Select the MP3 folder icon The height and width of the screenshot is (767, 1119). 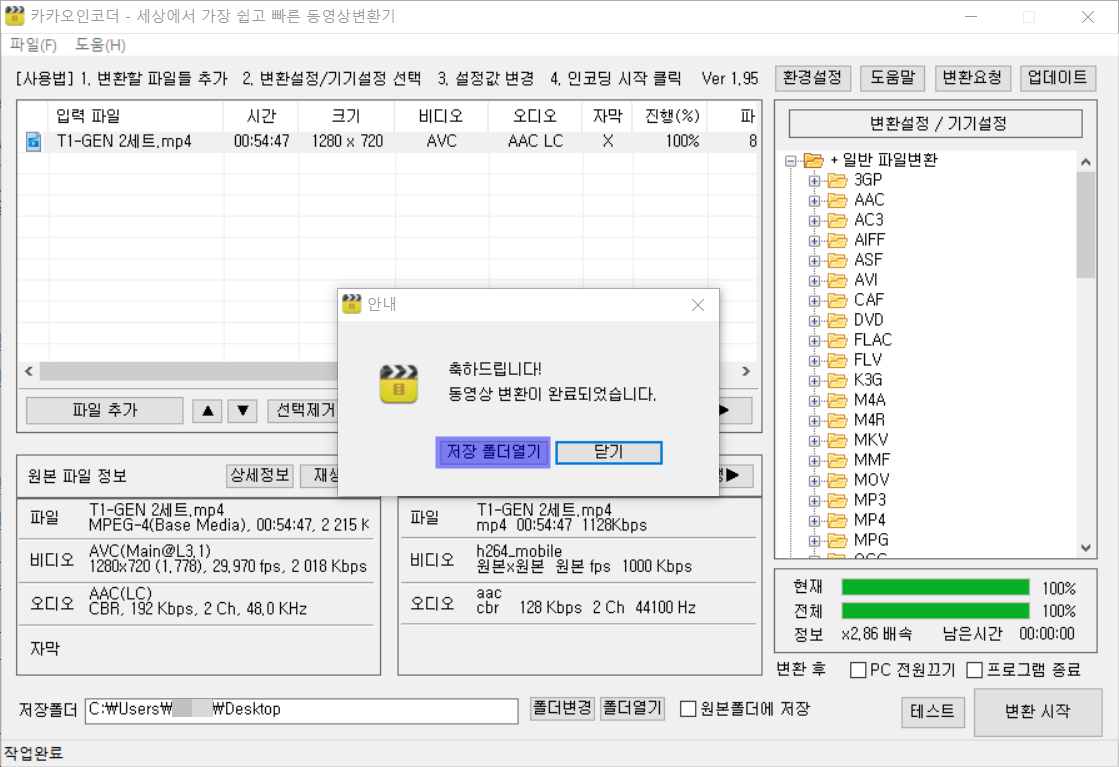(x=837, y=500)
